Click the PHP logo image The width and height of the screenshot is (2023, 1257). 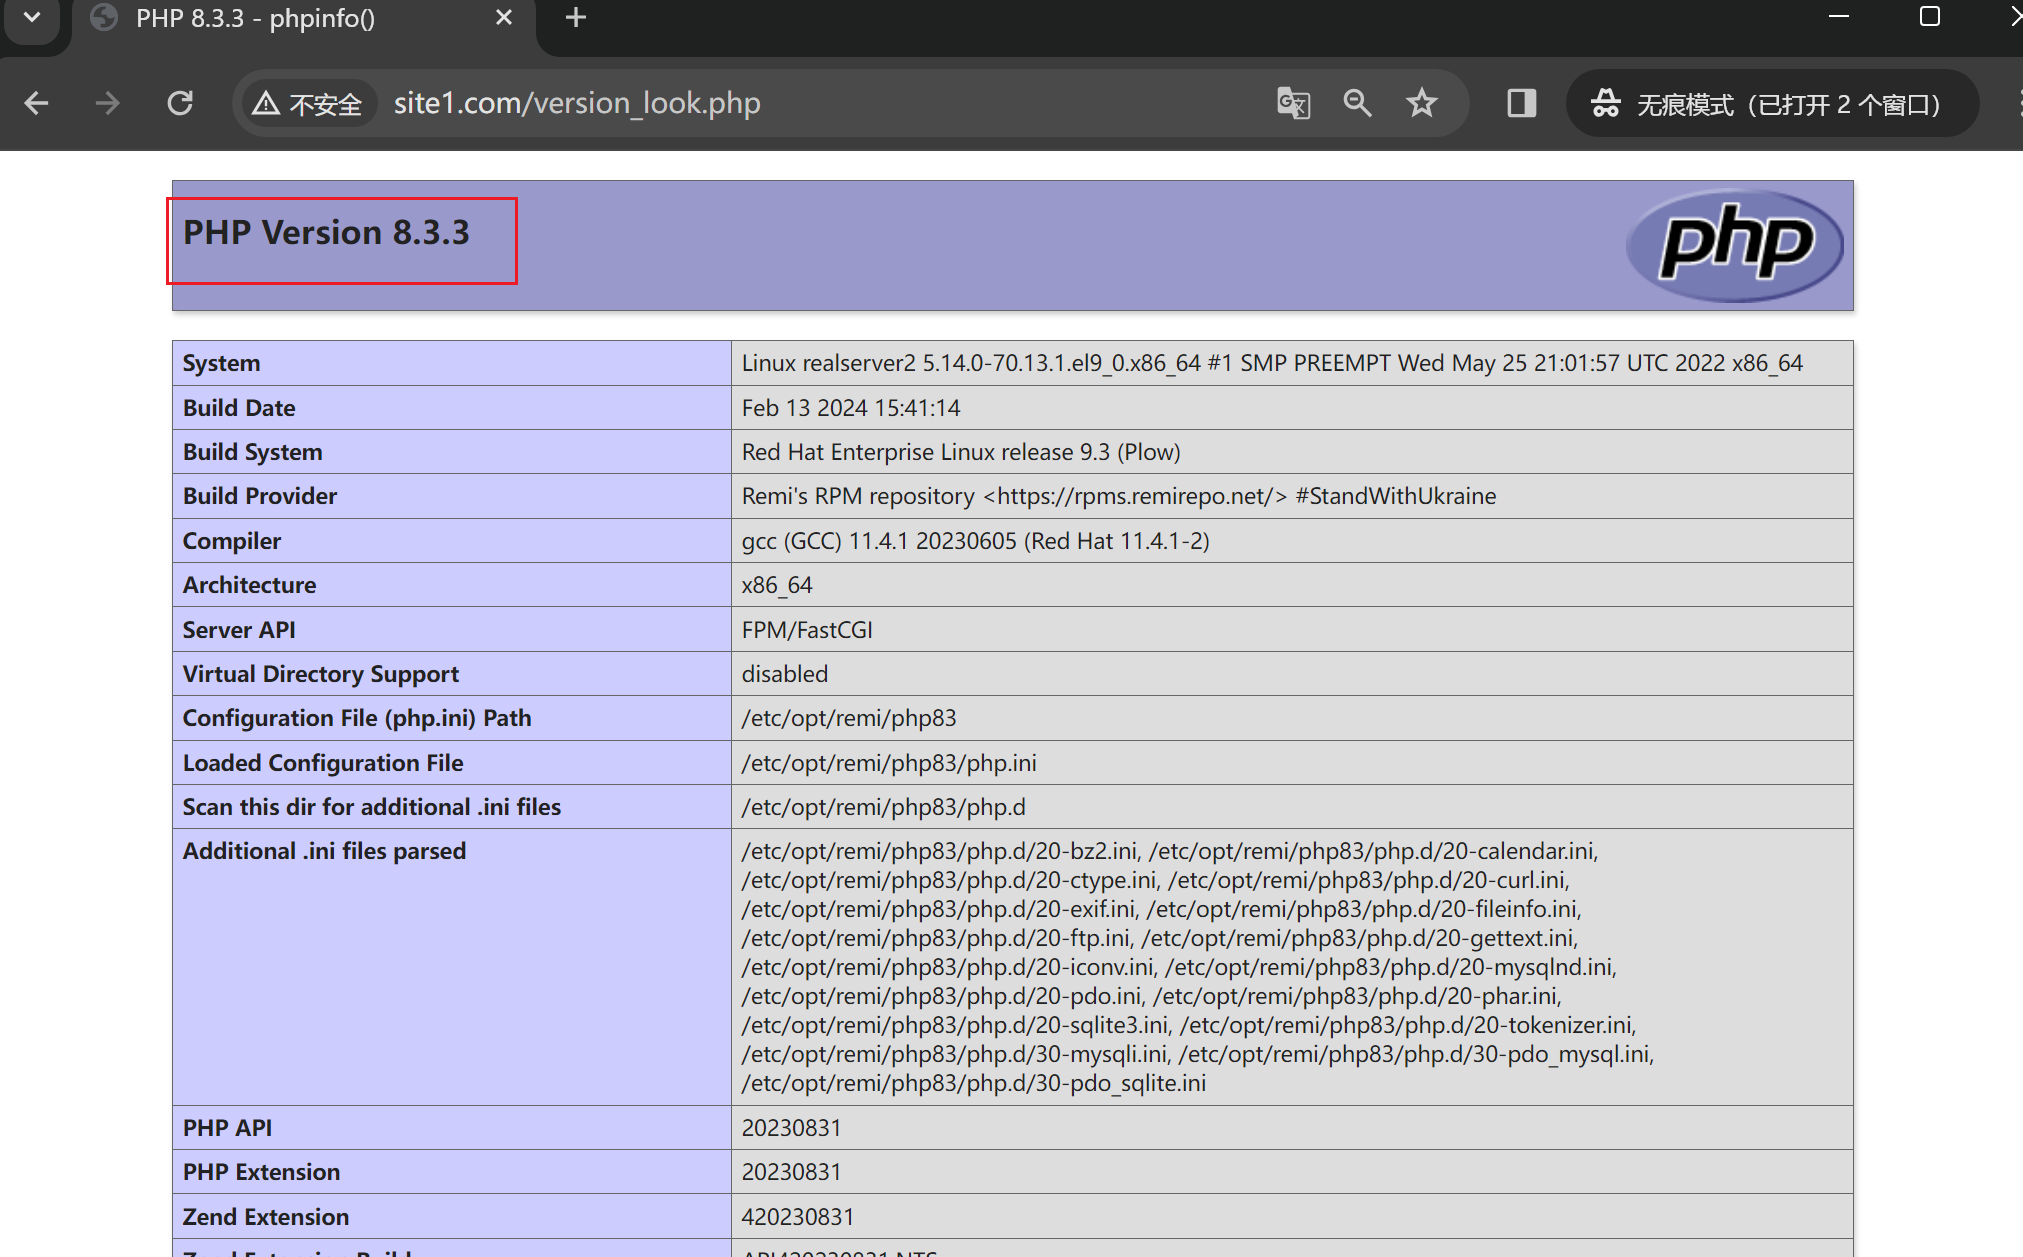(1735, 245)
